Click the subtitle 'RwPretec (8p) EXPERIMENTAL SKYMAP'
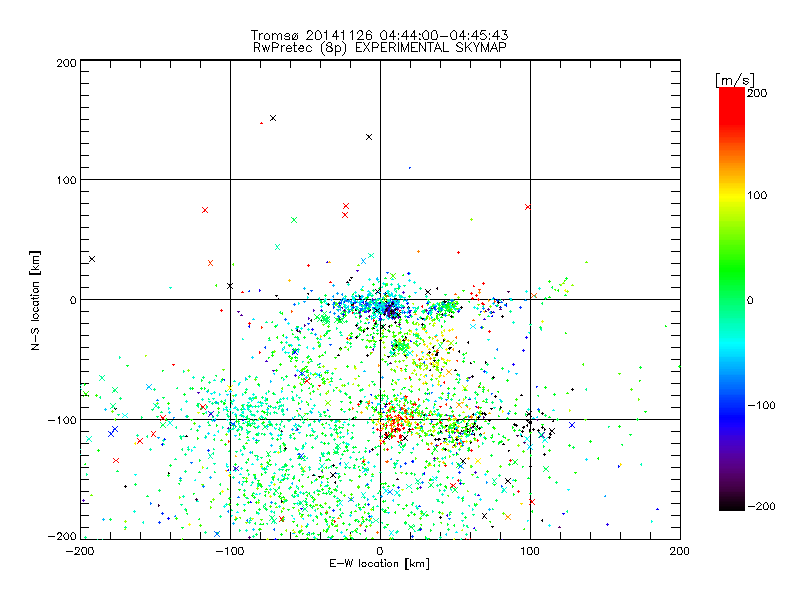This screenshot has width=800, height=600. [380, 47]
